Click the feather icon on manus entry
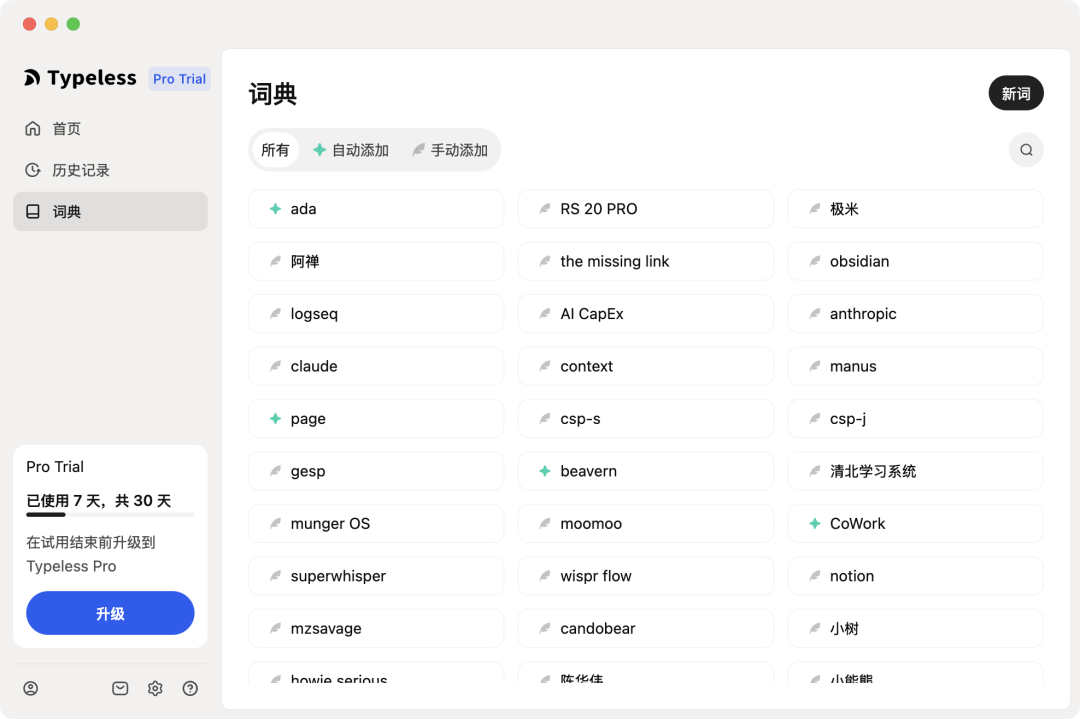 coord(815,366)
